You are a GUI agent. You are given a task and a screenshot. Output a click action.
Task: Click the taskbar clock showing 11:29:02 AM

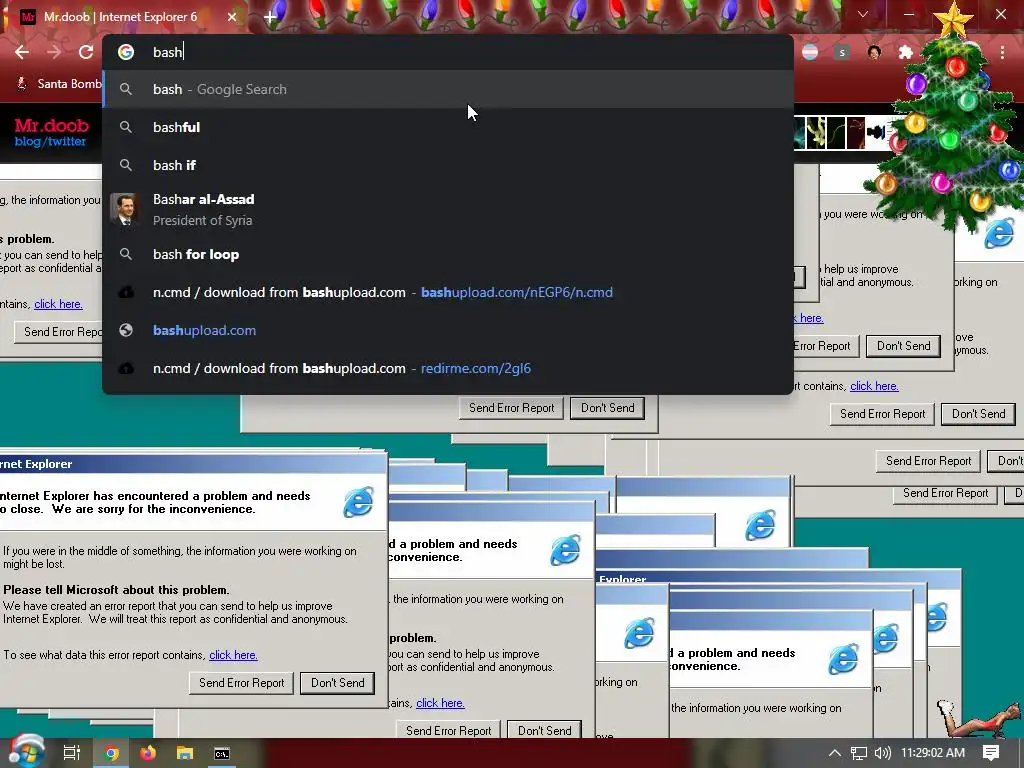tap(933, 753)
